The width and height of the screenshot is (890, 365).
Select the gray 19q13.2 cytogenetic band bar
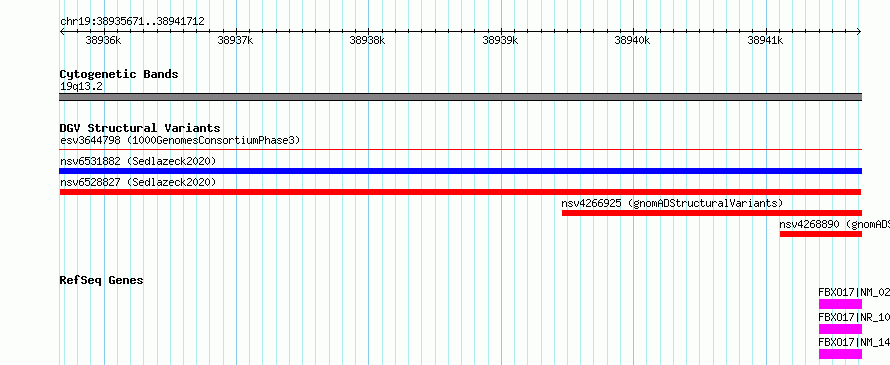coord(460,97)
